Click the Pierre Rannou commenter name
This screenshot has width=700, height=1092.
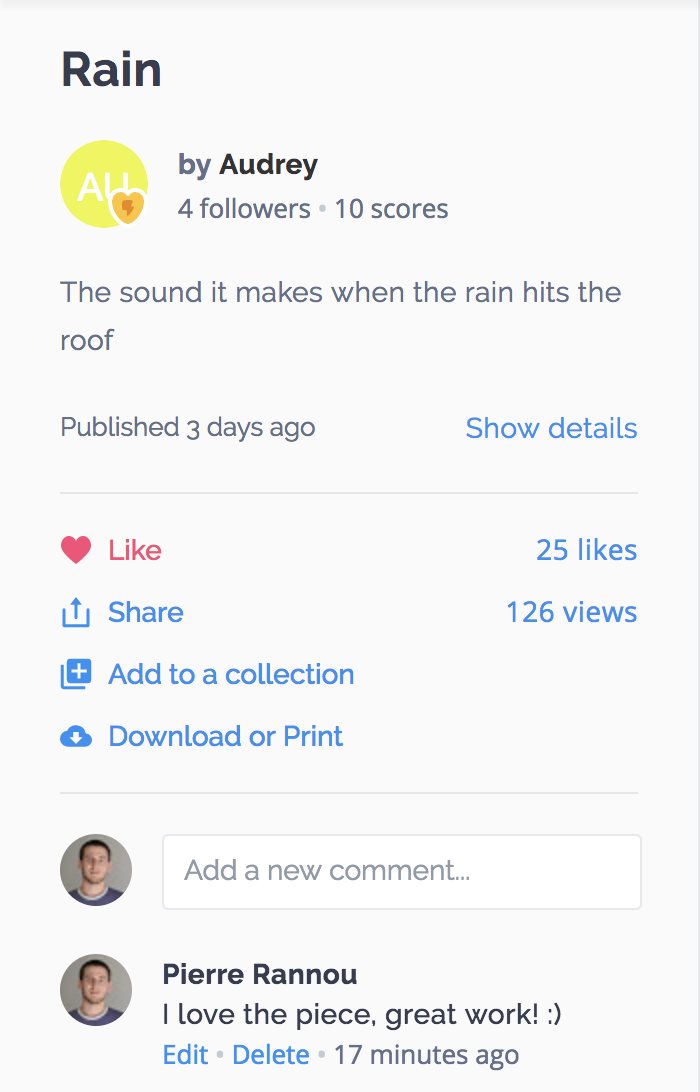[260, 974]
